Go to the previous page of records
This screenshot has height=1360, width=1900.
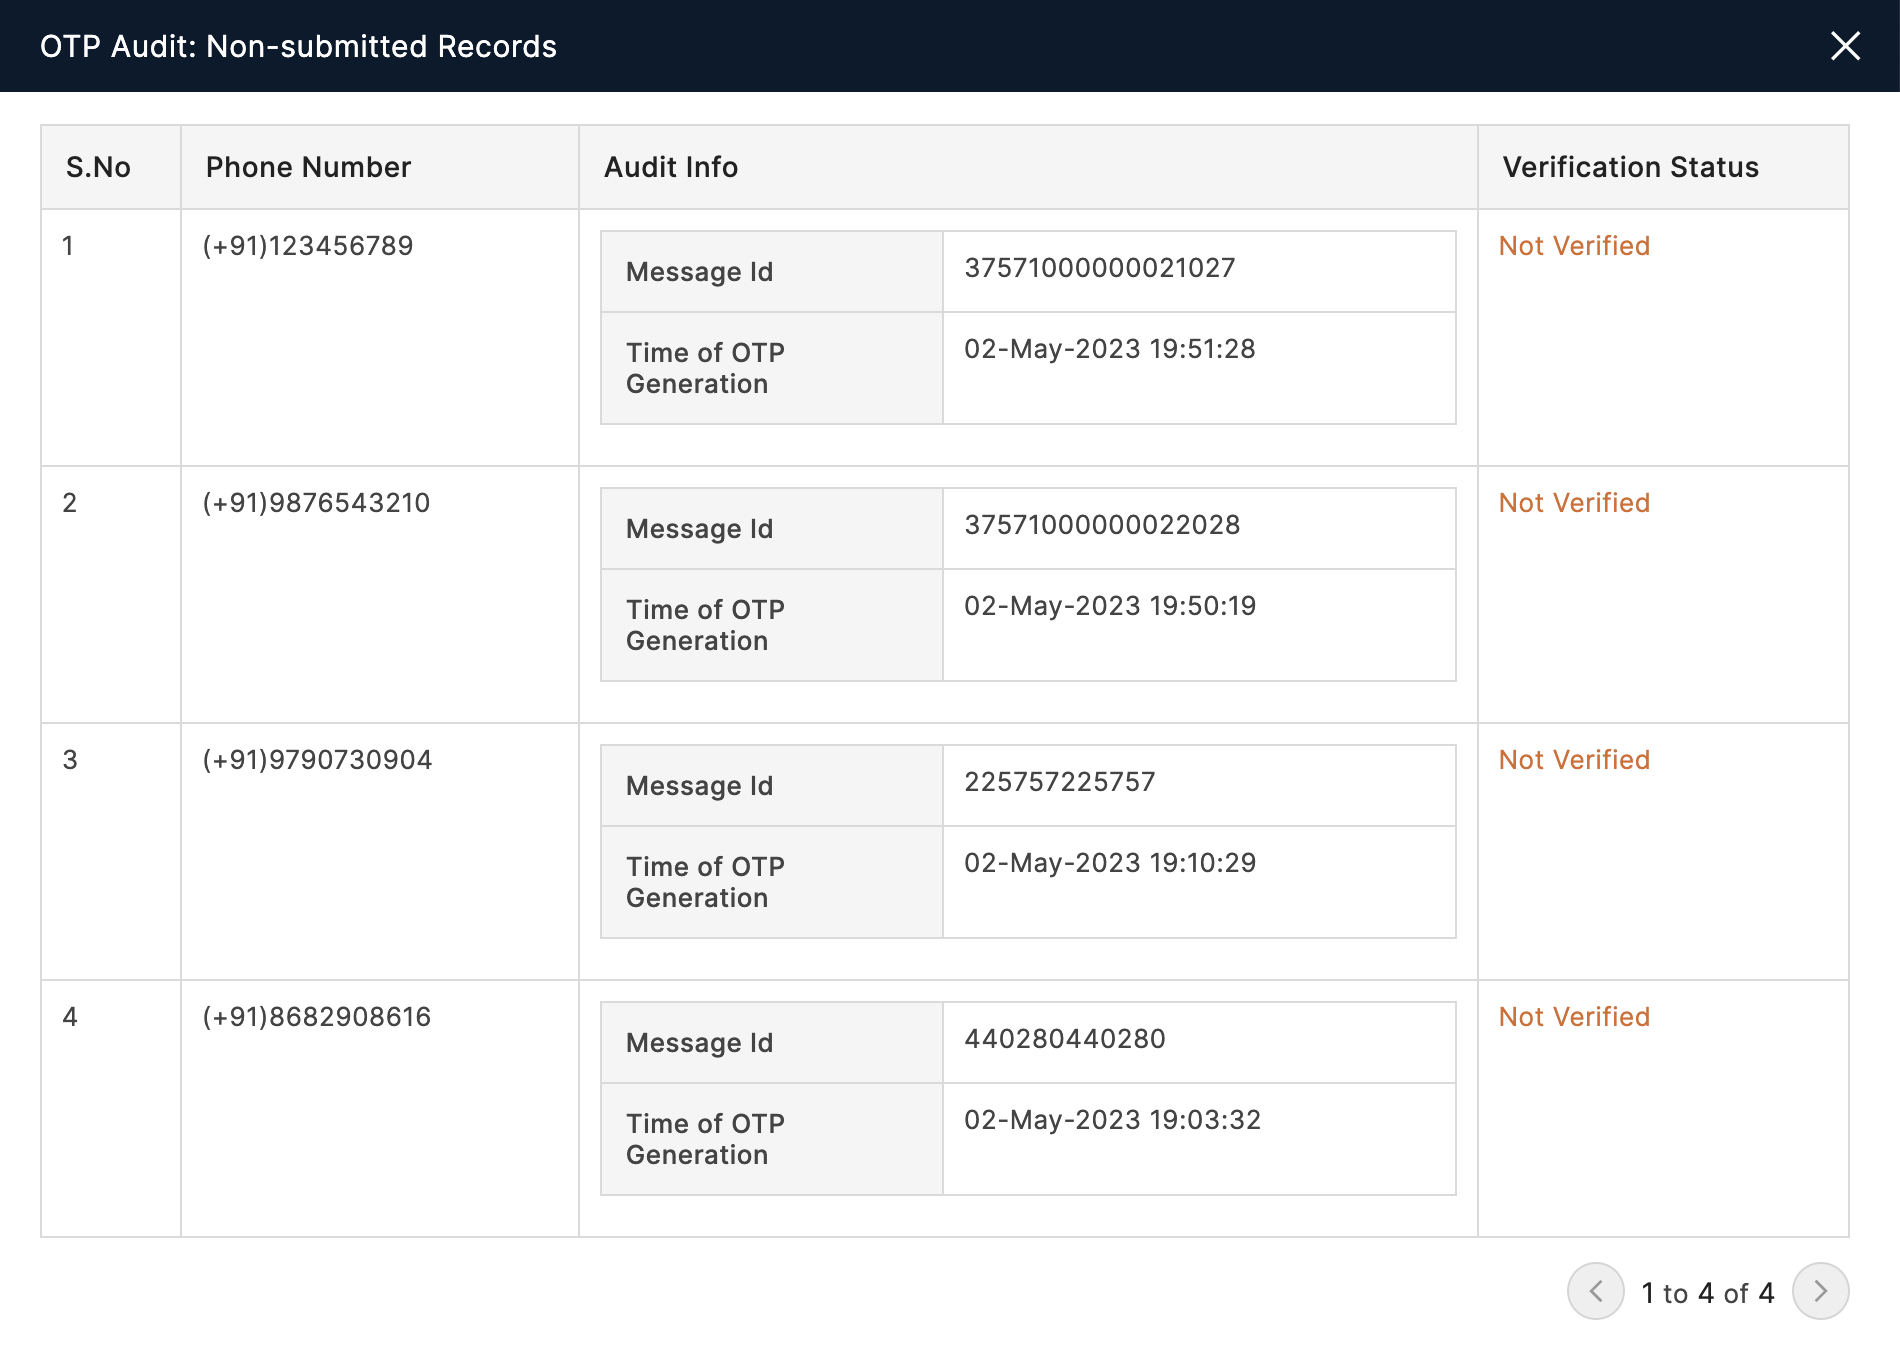coord(1595,1291)
